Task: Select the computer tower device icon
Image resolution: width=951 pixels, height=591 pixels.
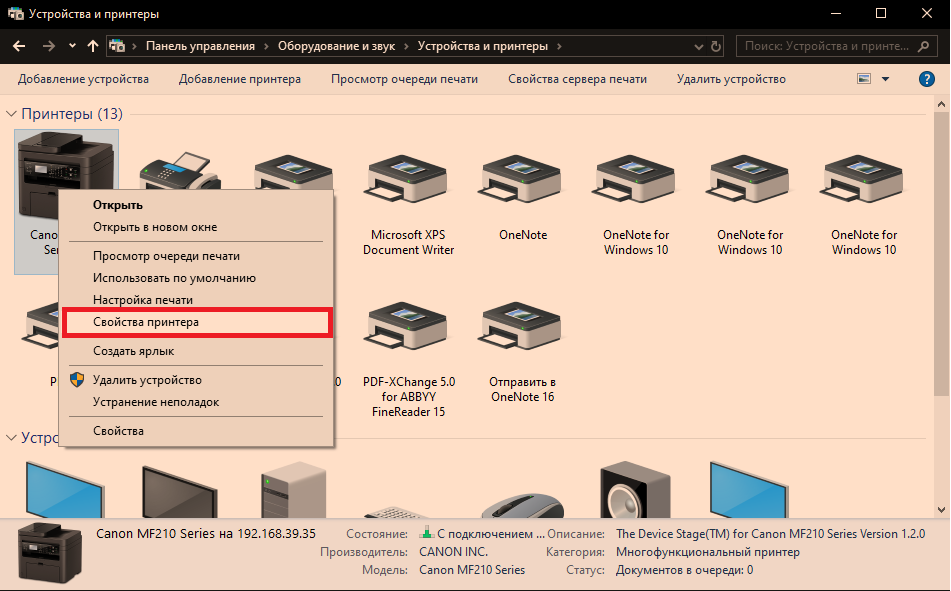Action: coord(294,490)
